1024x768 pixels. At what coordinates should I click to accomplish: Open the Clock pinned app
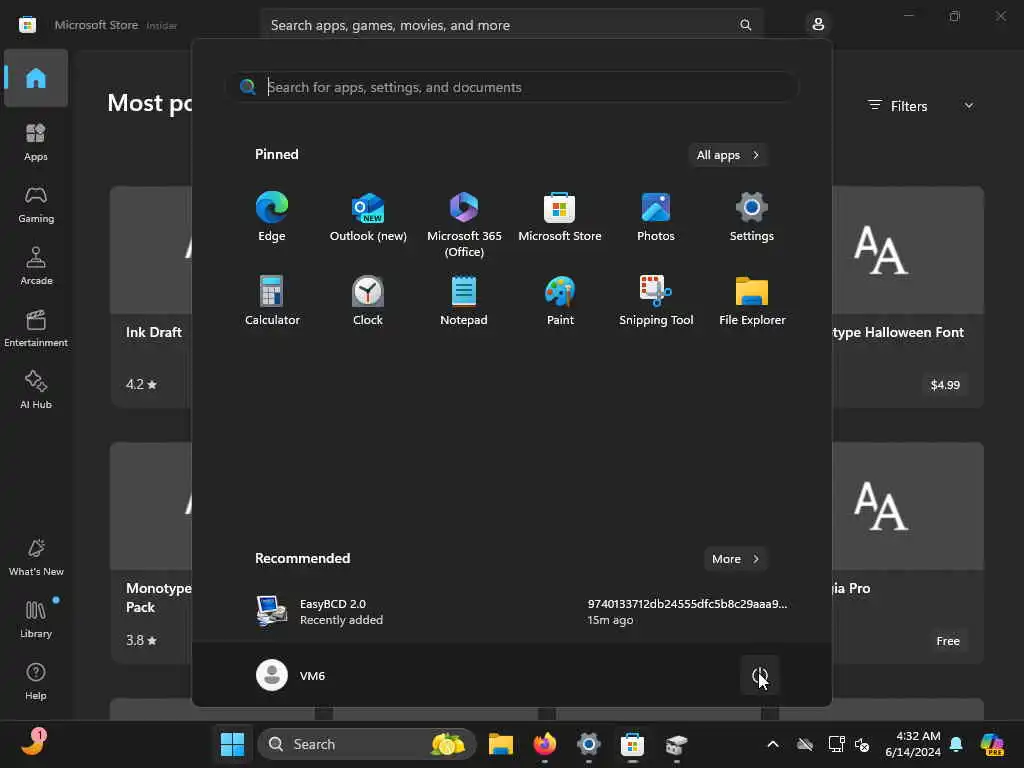pyautogui.click(x=368, y=301)
